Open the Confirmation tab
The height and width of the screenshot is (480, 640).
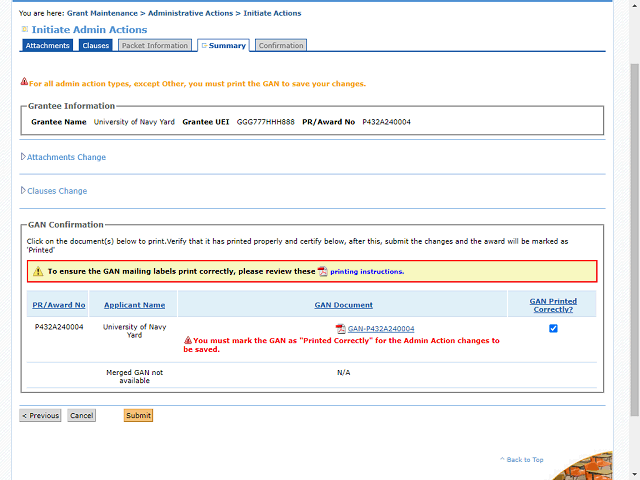pyautogui.click(x=281, y=45)
